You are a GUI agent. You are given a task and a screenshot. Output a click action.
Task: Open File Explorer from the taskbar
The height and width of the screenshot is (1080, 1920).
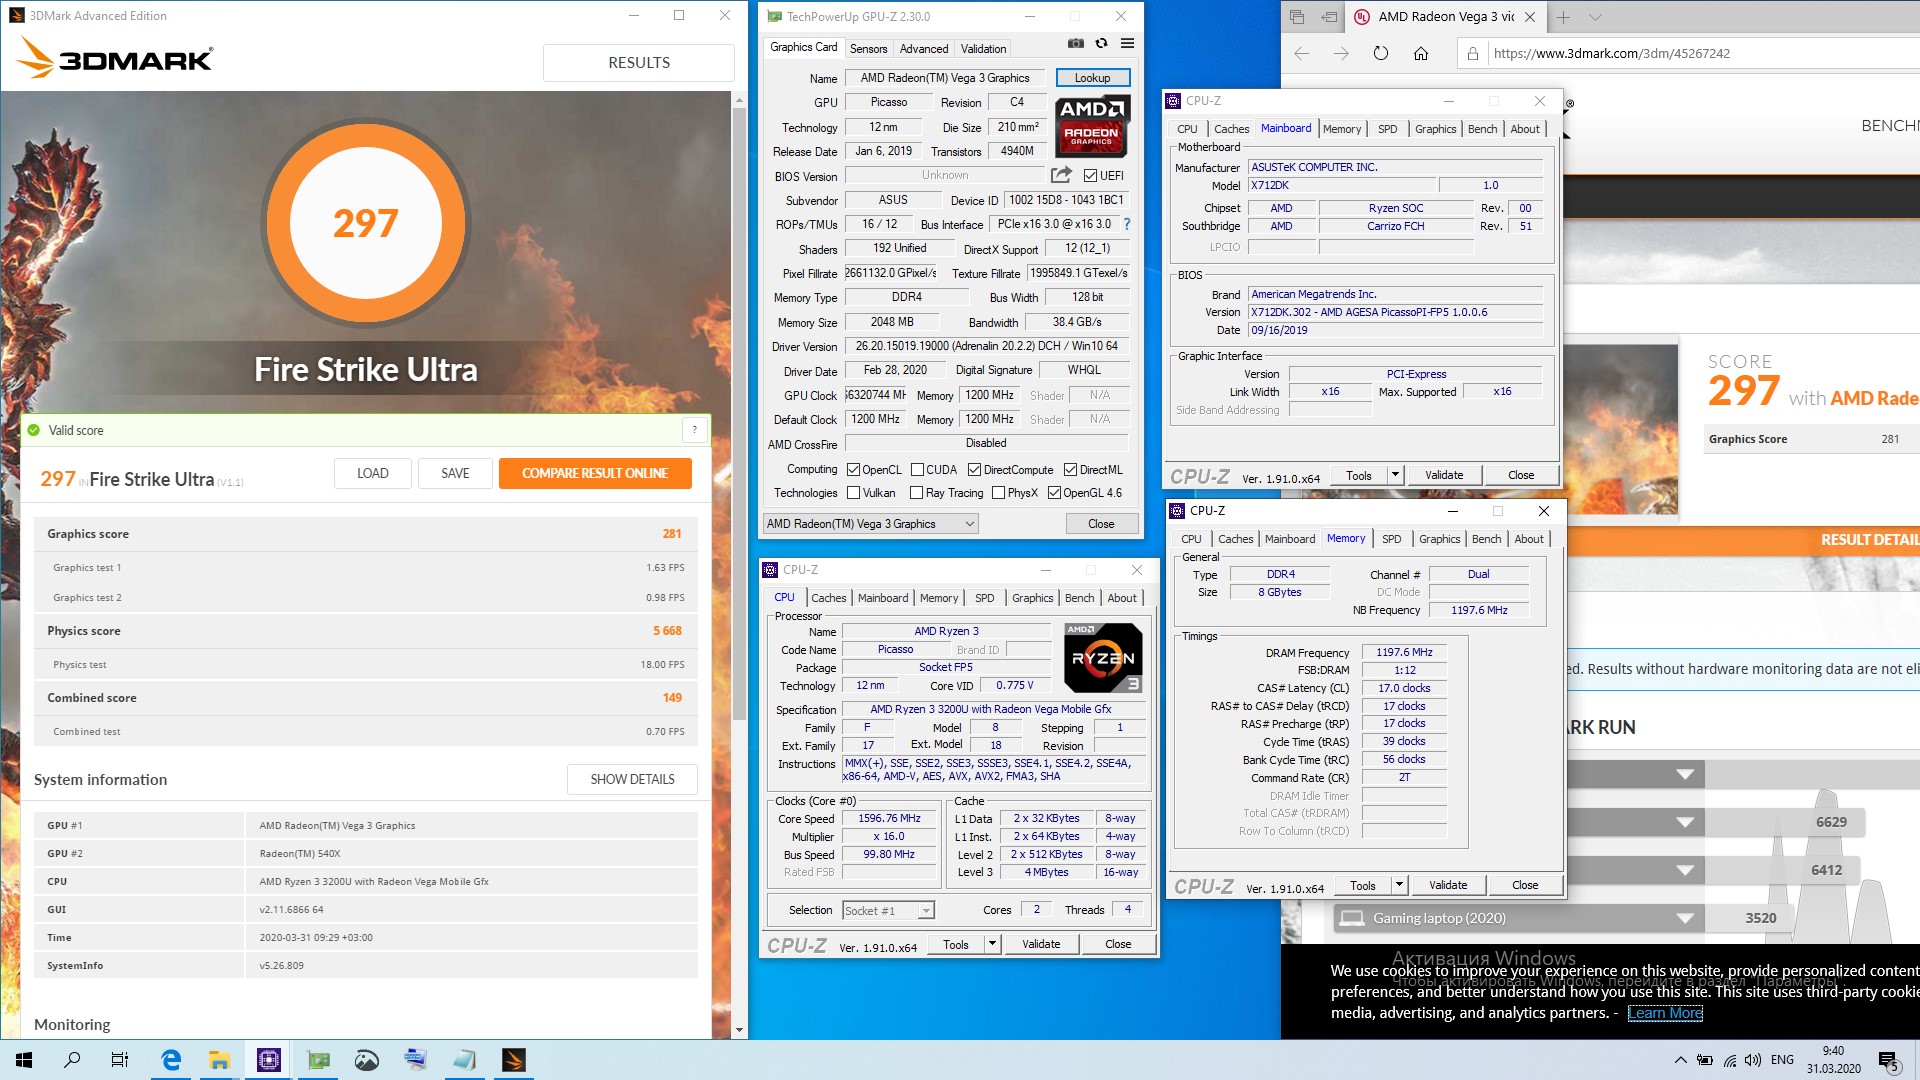coord(220,1060)
